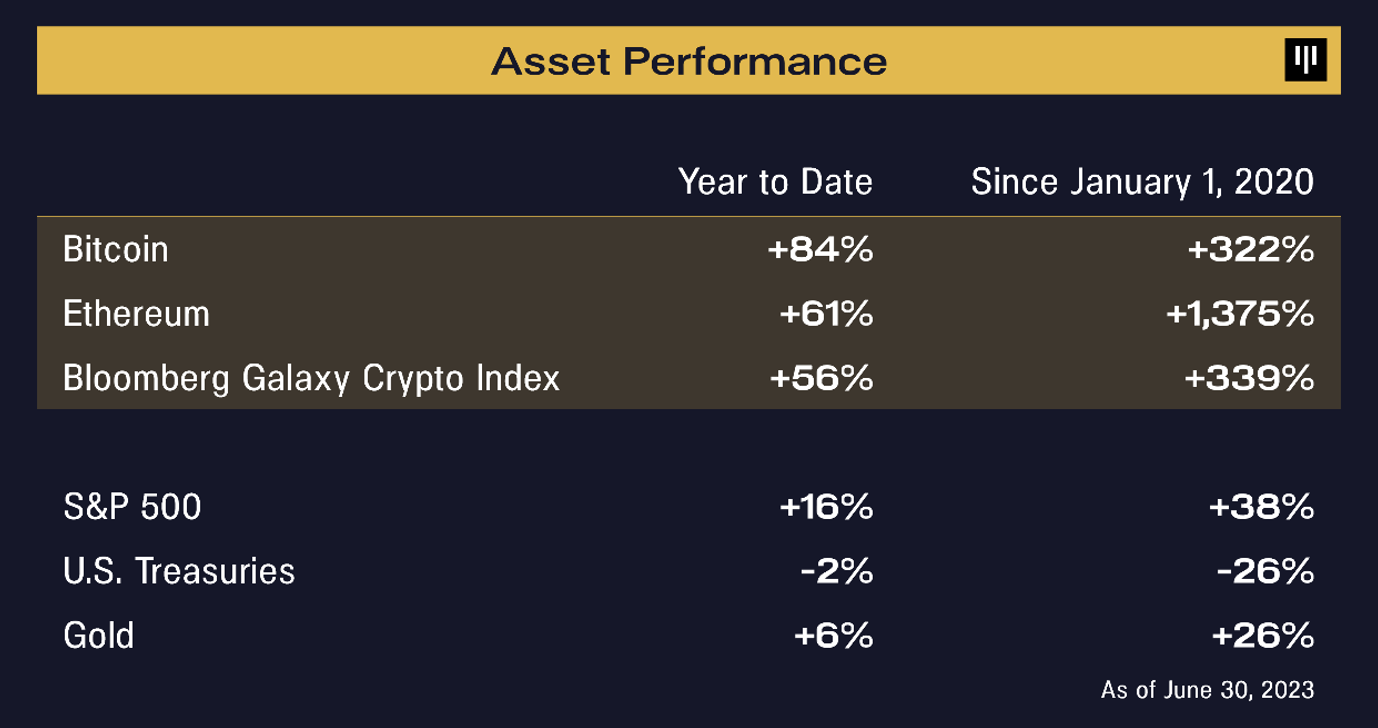Viewport: 1378px width, 728px height.
Task: Click Bitcoin's +322% value
Action: click(x=1250, y=249)
